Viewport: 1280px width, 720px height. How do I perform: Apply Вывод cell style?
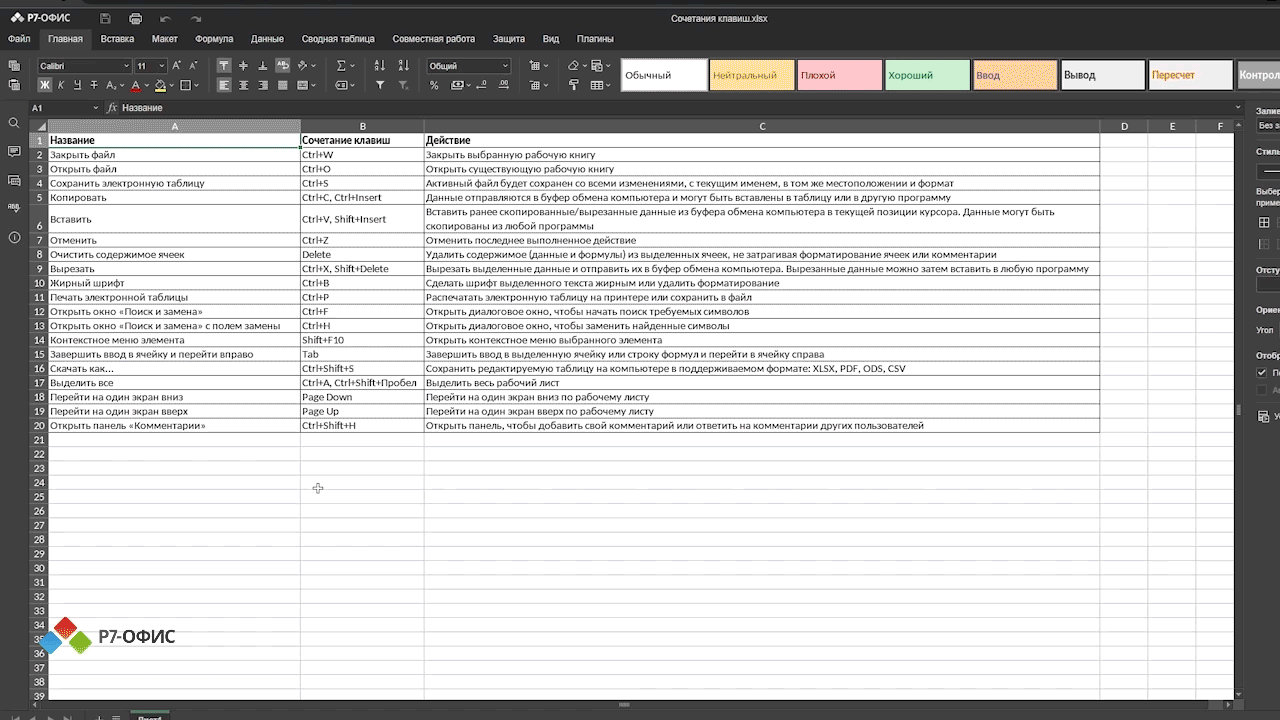(1103, 75)
